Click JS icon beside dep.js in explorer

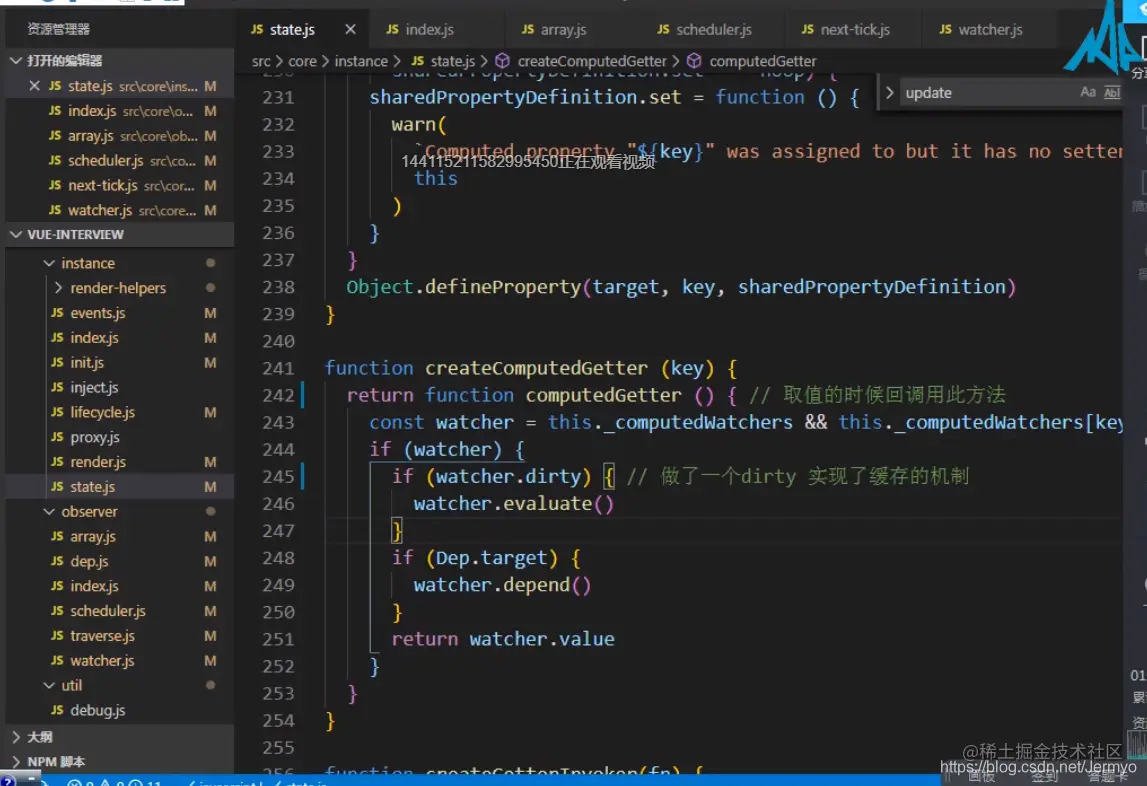[x=57, y=561]
